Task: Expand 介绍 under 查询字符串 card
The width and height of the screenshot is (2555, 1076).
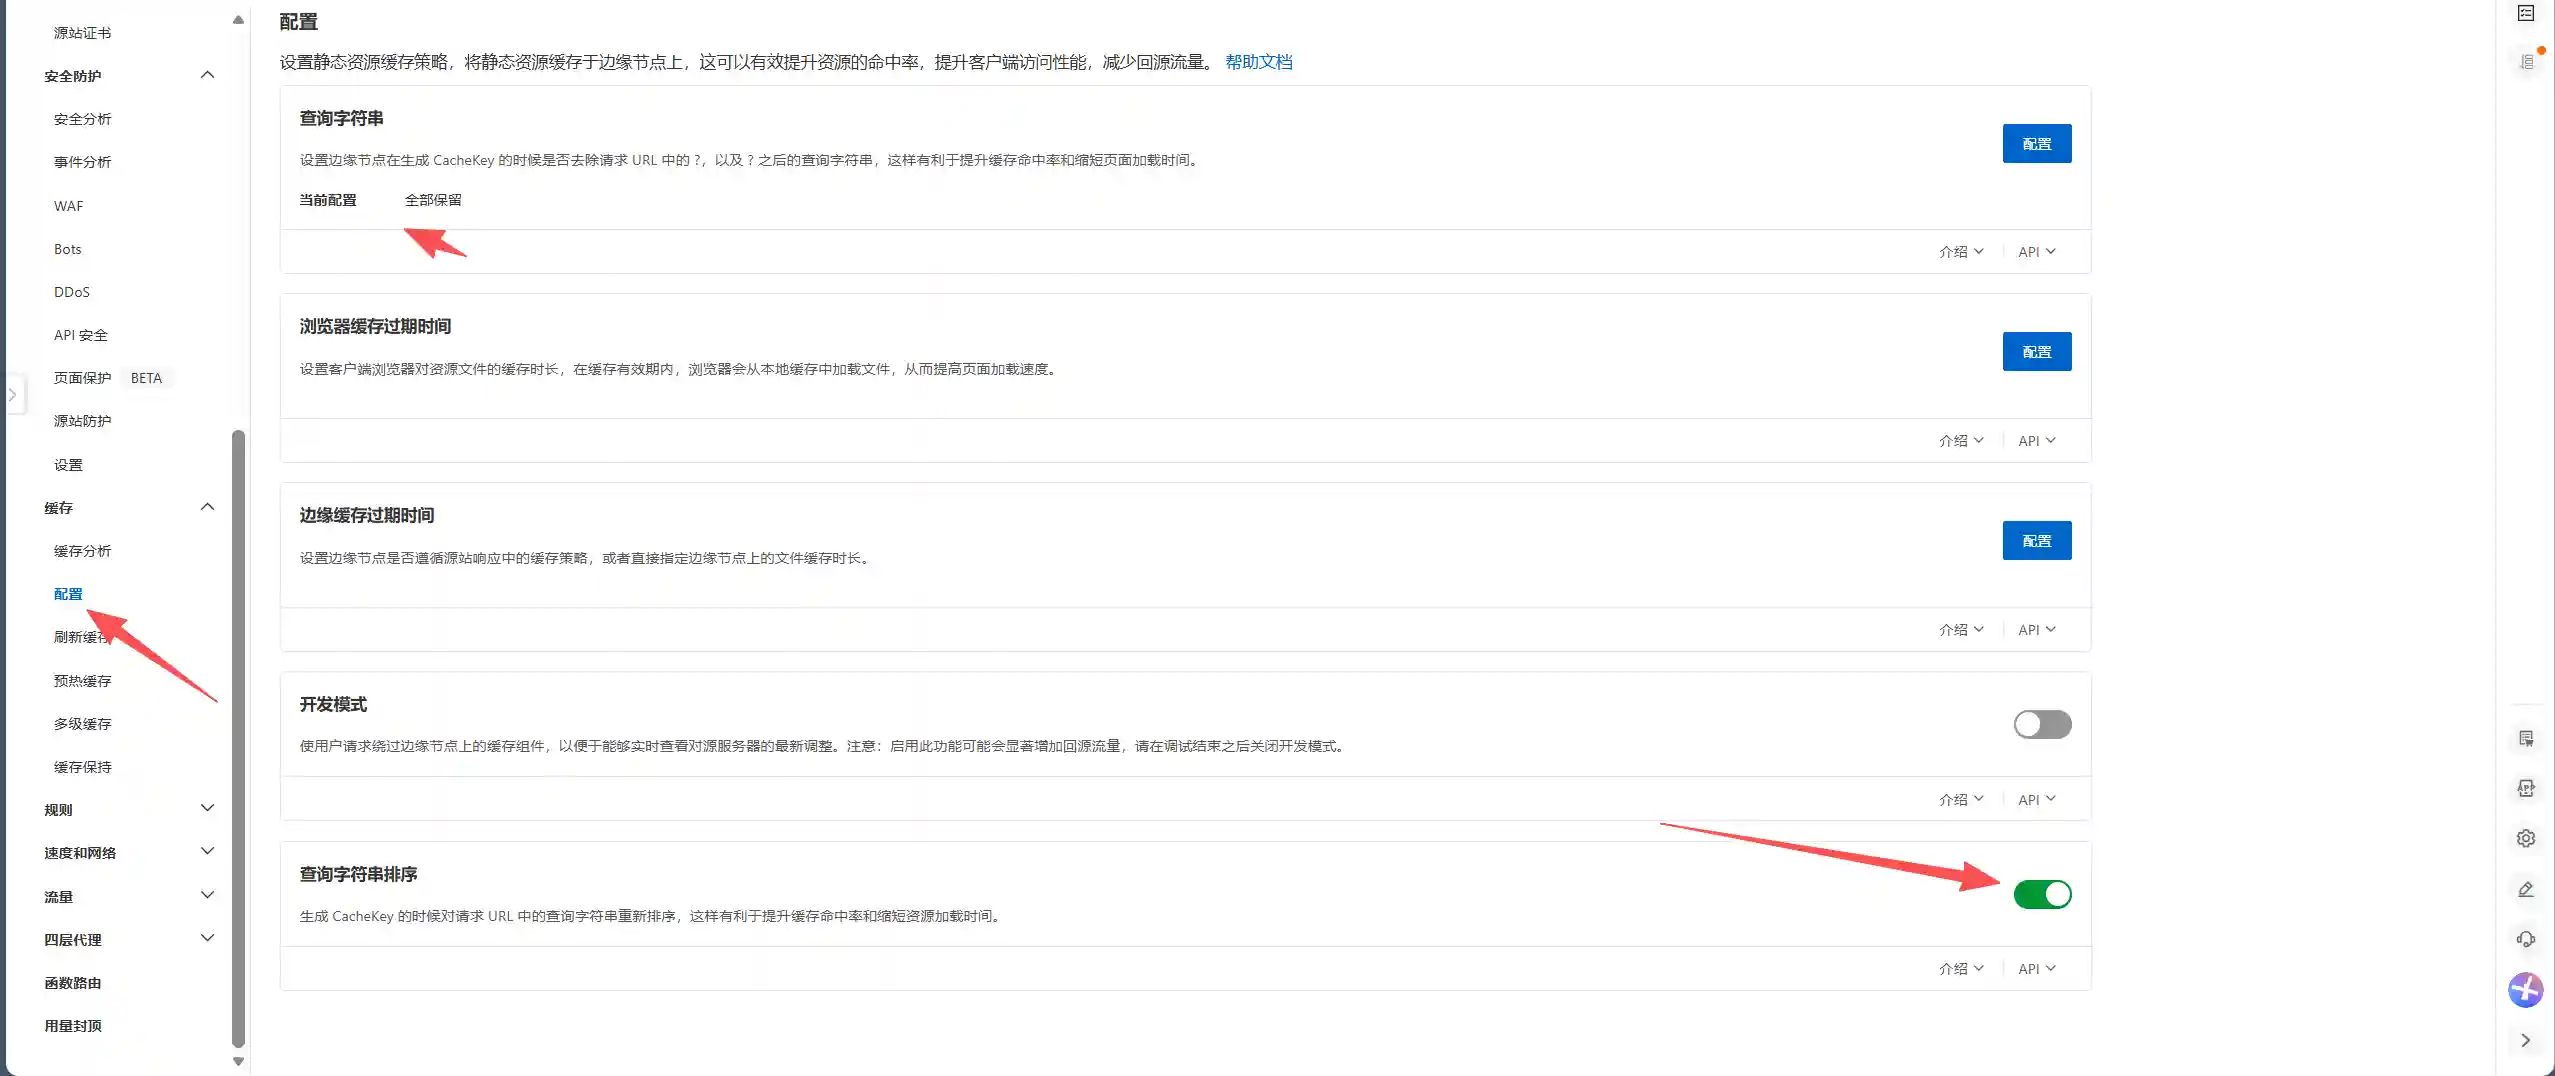Action: coord(1961,252)
